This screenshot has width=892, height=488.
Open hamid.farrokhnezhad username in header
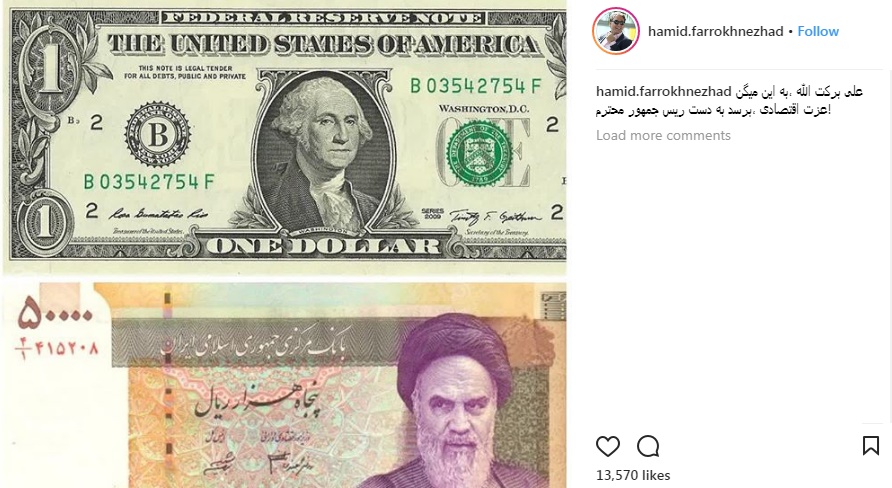pyautogui.click(x=716, y=31)
